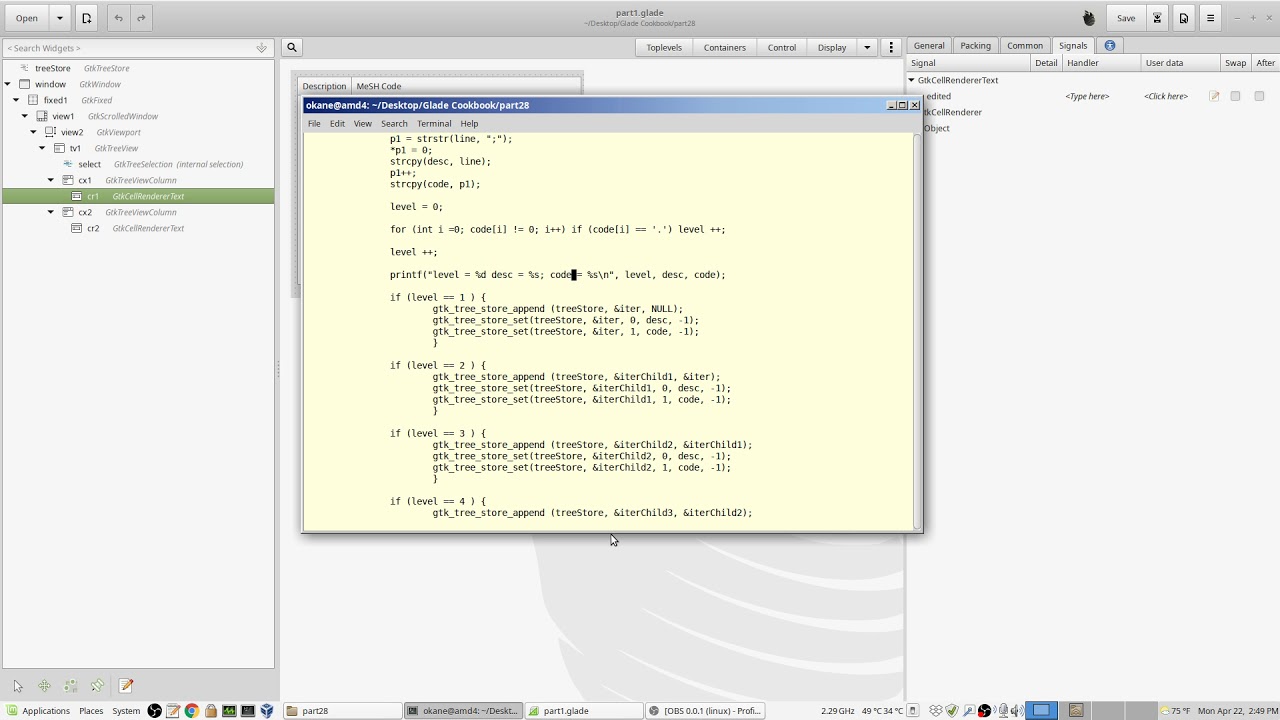Open the system monitor panel launcher
1280x720 pixels.
point(229,711)
